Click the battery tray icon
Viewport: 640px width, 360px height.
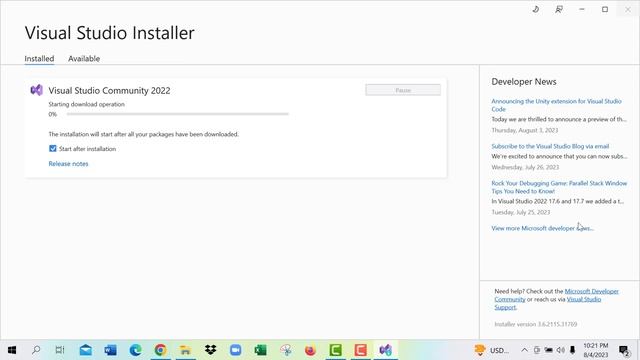549,350
